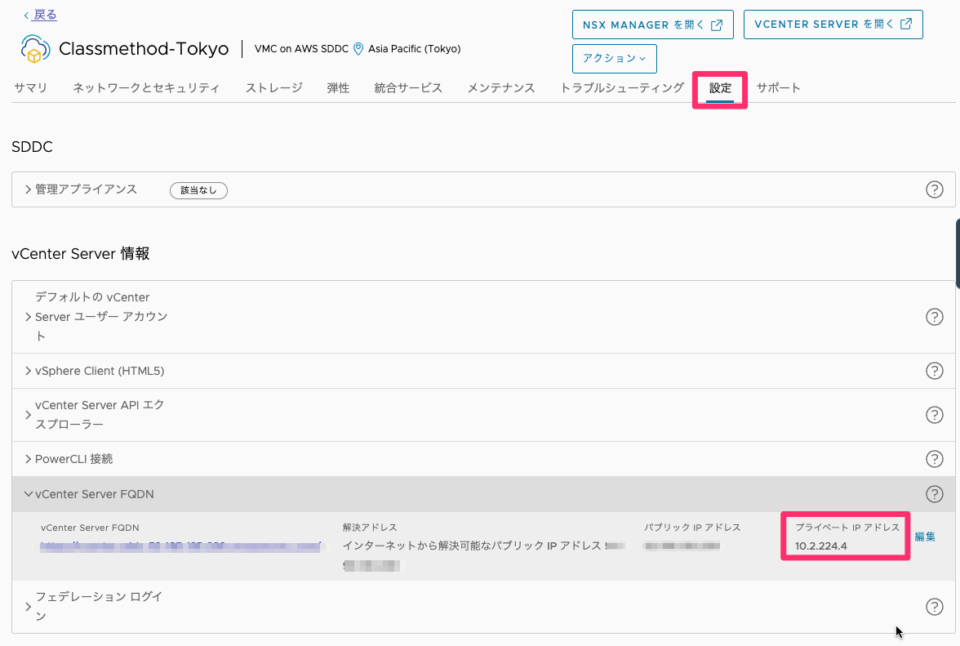Collapse the vCenter Server FQDN section
960x646 pixels.
27,493
